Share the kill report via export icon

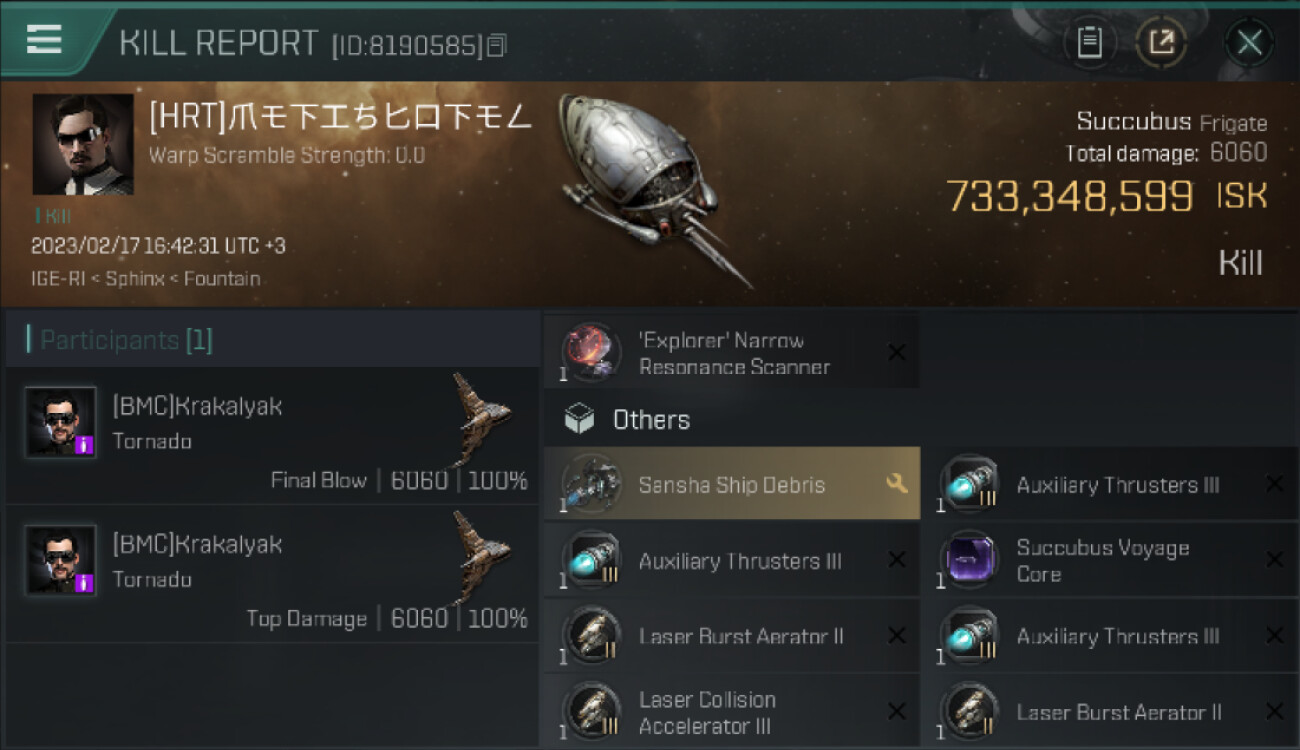click(1162, 43)
